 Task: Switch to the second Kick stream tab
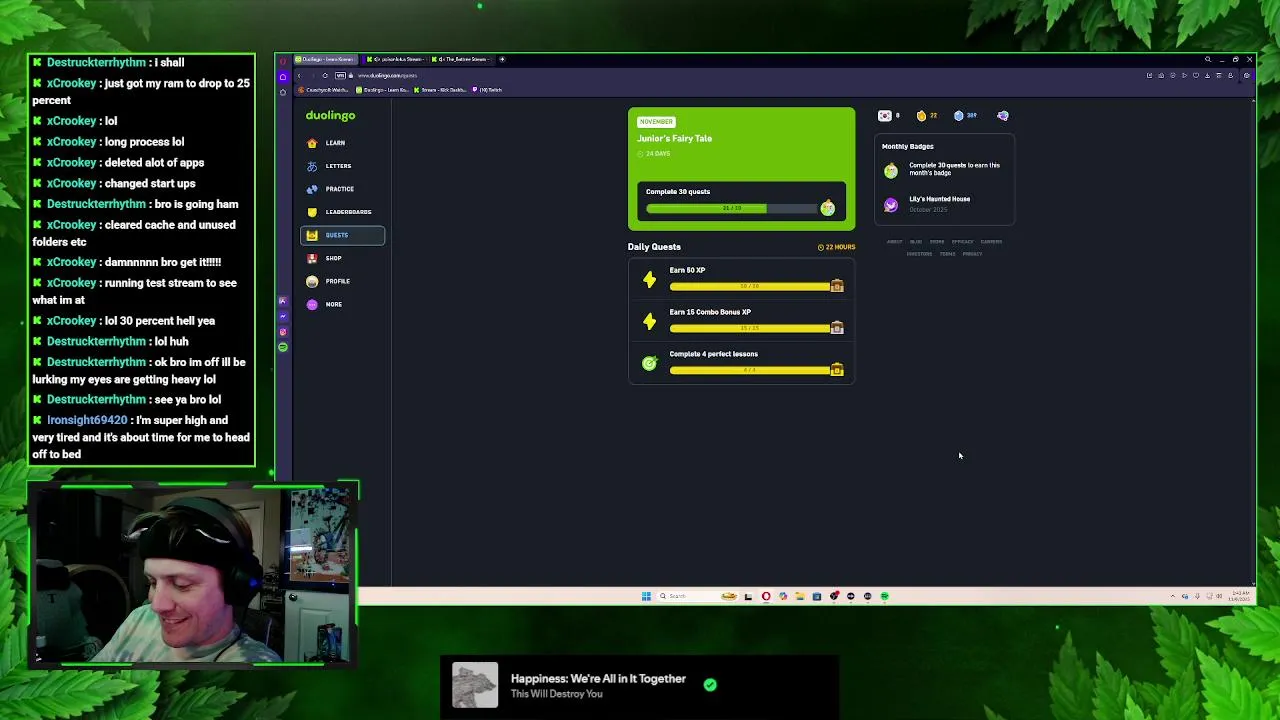(x=398, y=60)
